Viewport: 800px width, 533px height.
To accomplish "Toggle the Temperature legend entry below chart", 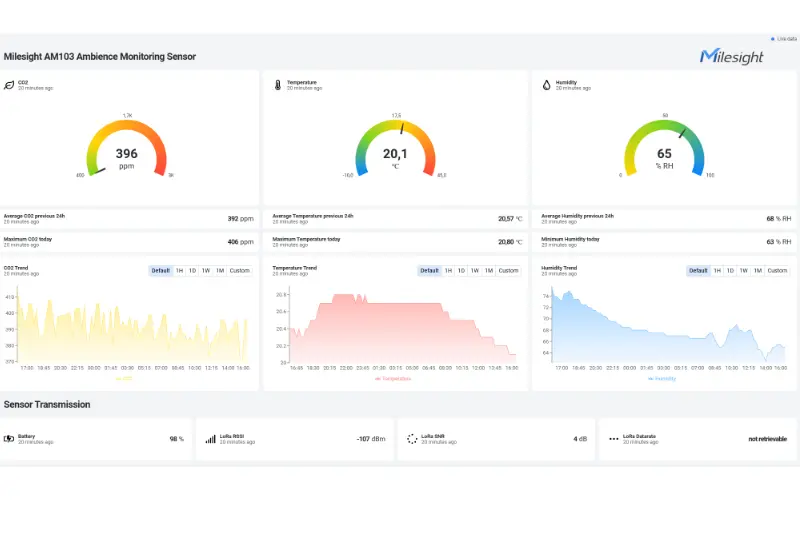I will (393, 378).
